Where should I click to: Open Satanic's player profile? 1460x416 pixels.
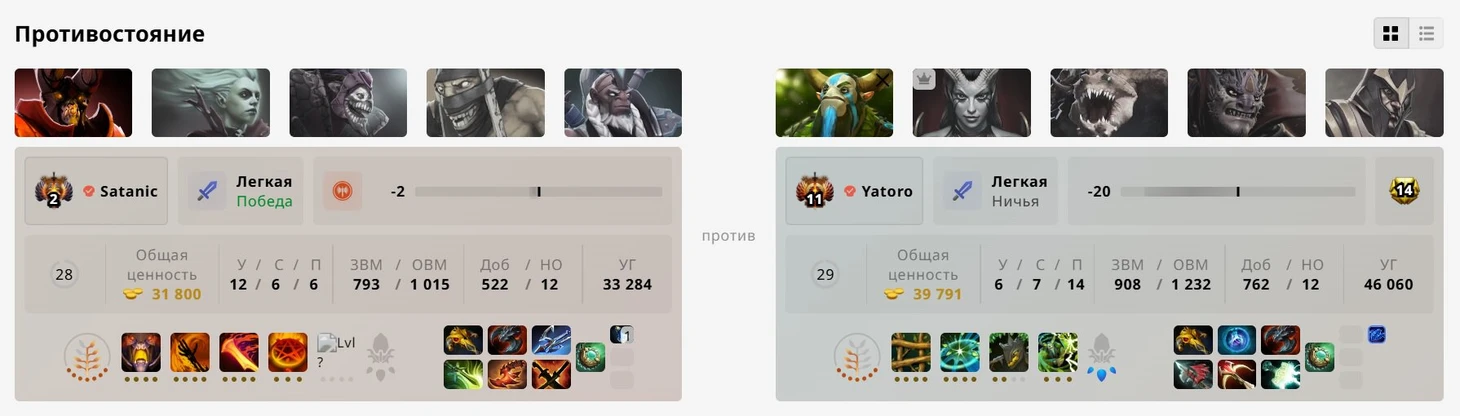point(97,191)
